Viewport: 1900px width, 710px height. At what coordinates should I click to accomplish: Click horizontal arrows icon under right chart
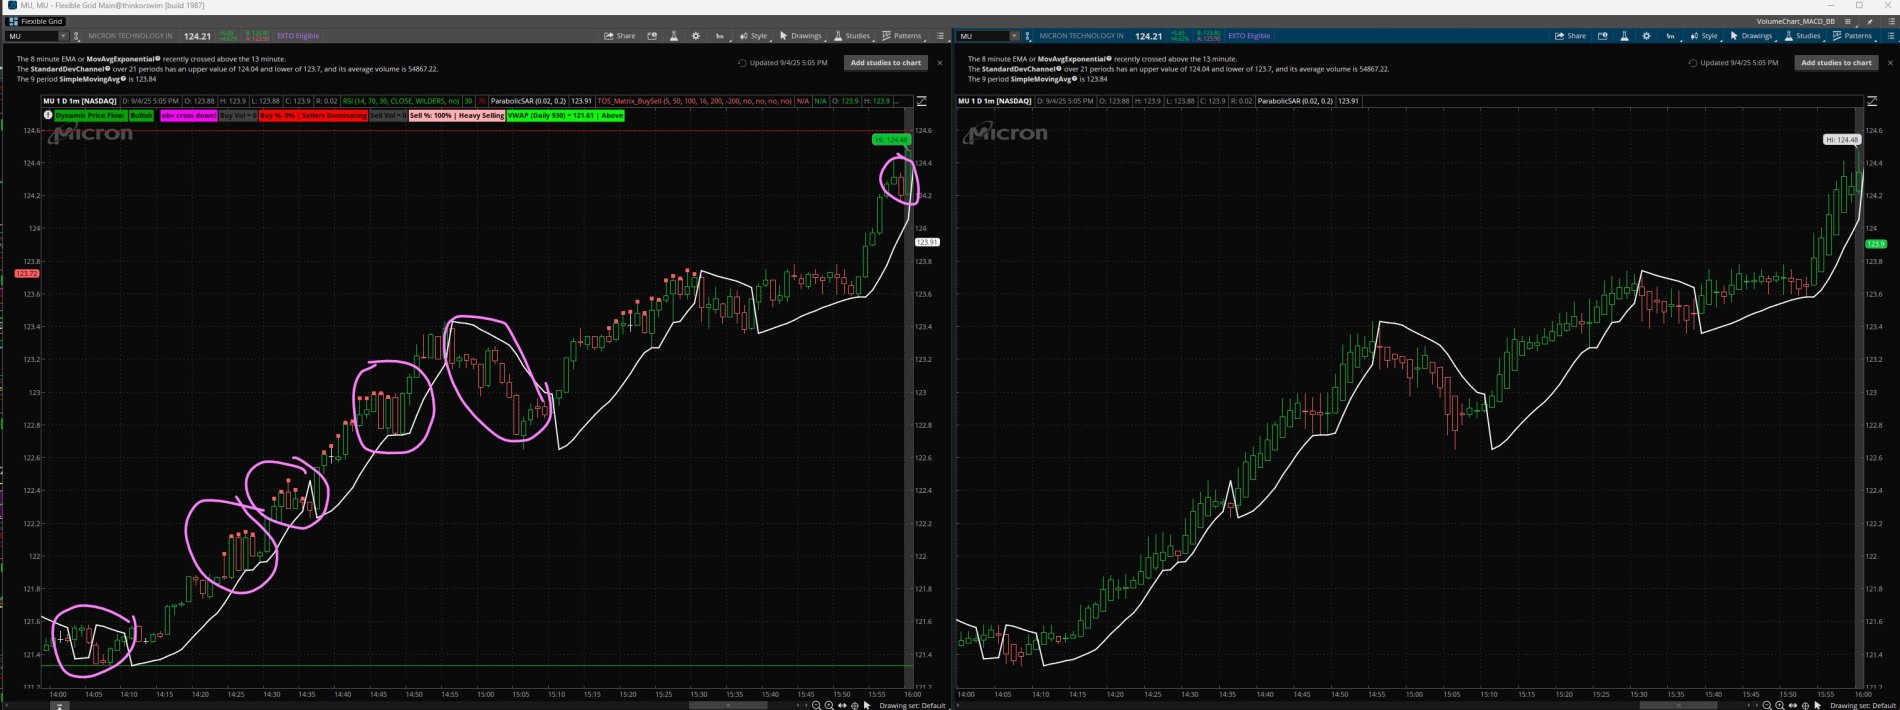[x=1792, y=705]
